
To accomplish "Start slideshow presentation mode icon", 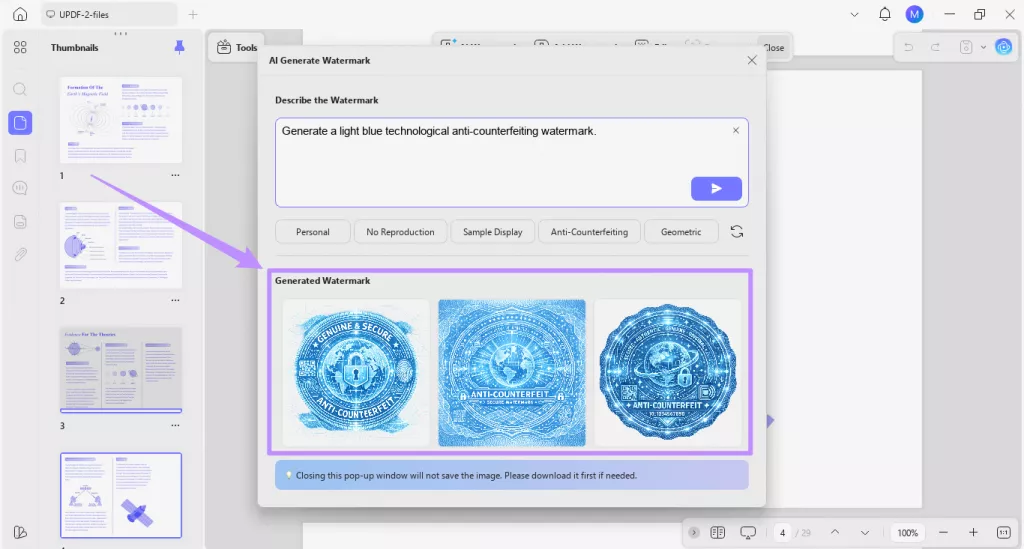I will click(x=748, y=533).
